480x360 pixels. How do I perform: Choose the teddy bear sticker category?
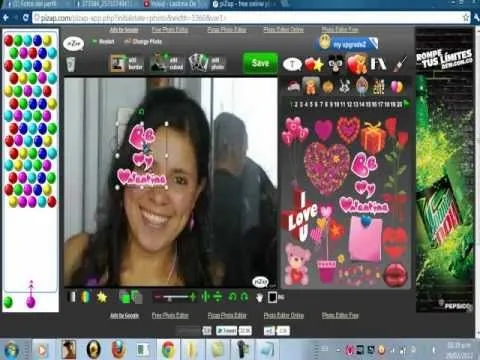click(x=311, y=86)
